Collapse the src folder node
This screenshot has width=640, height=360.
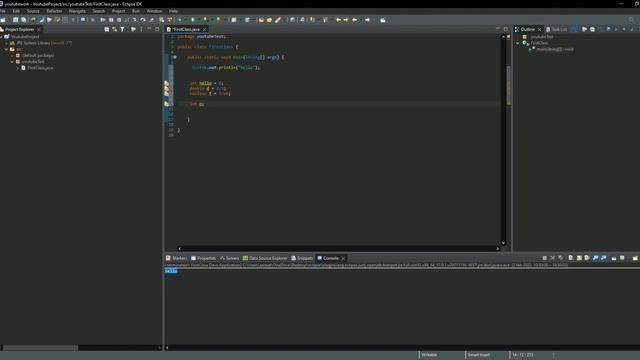click(x=7, y=49)
